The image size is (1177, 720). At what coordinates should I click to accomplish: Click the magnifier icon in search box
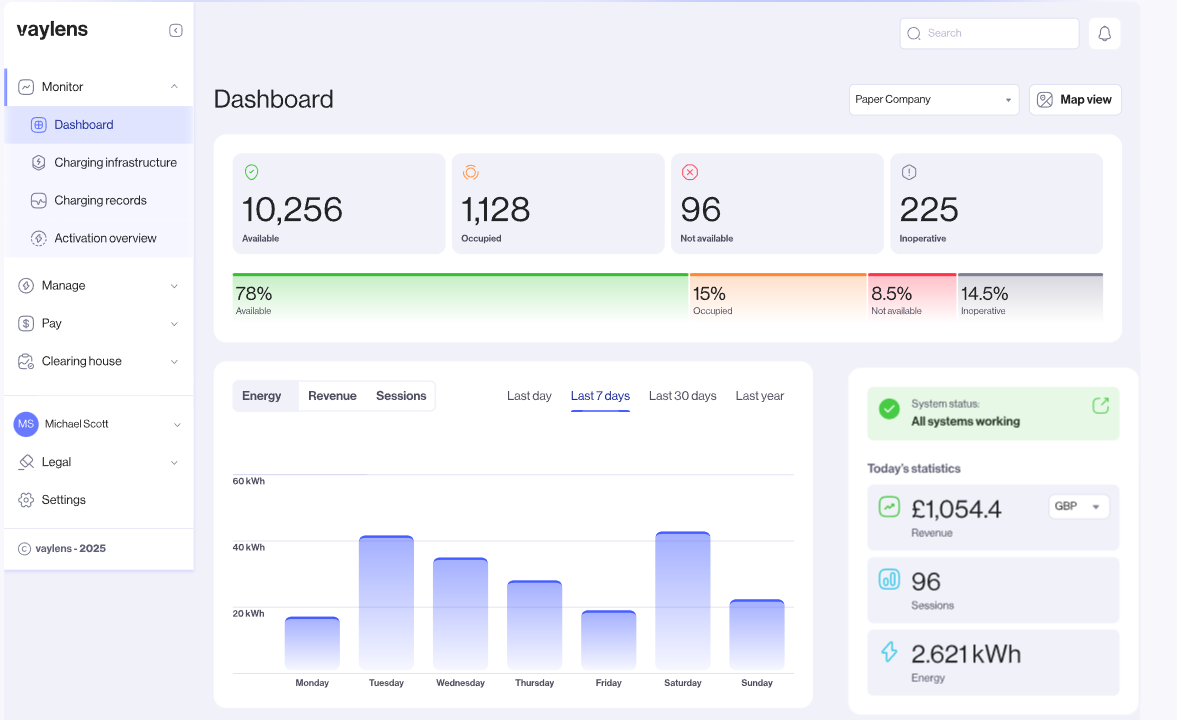pos(914,33)
